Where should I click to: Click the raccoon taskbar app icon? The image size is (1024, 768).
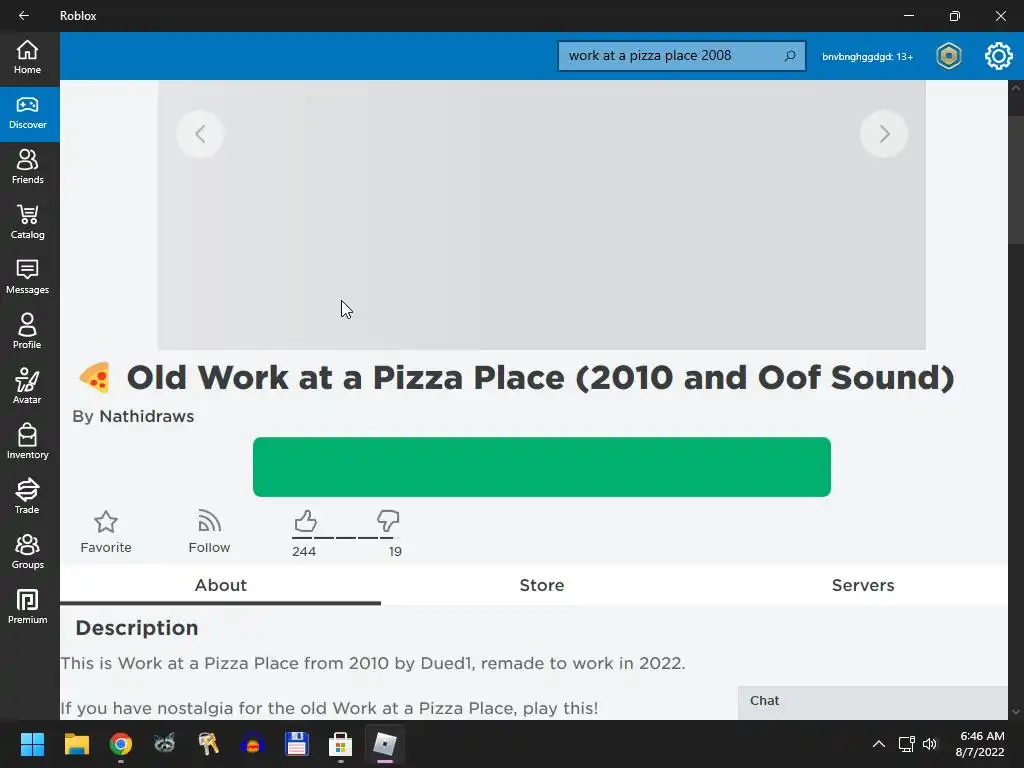[165, 744]
